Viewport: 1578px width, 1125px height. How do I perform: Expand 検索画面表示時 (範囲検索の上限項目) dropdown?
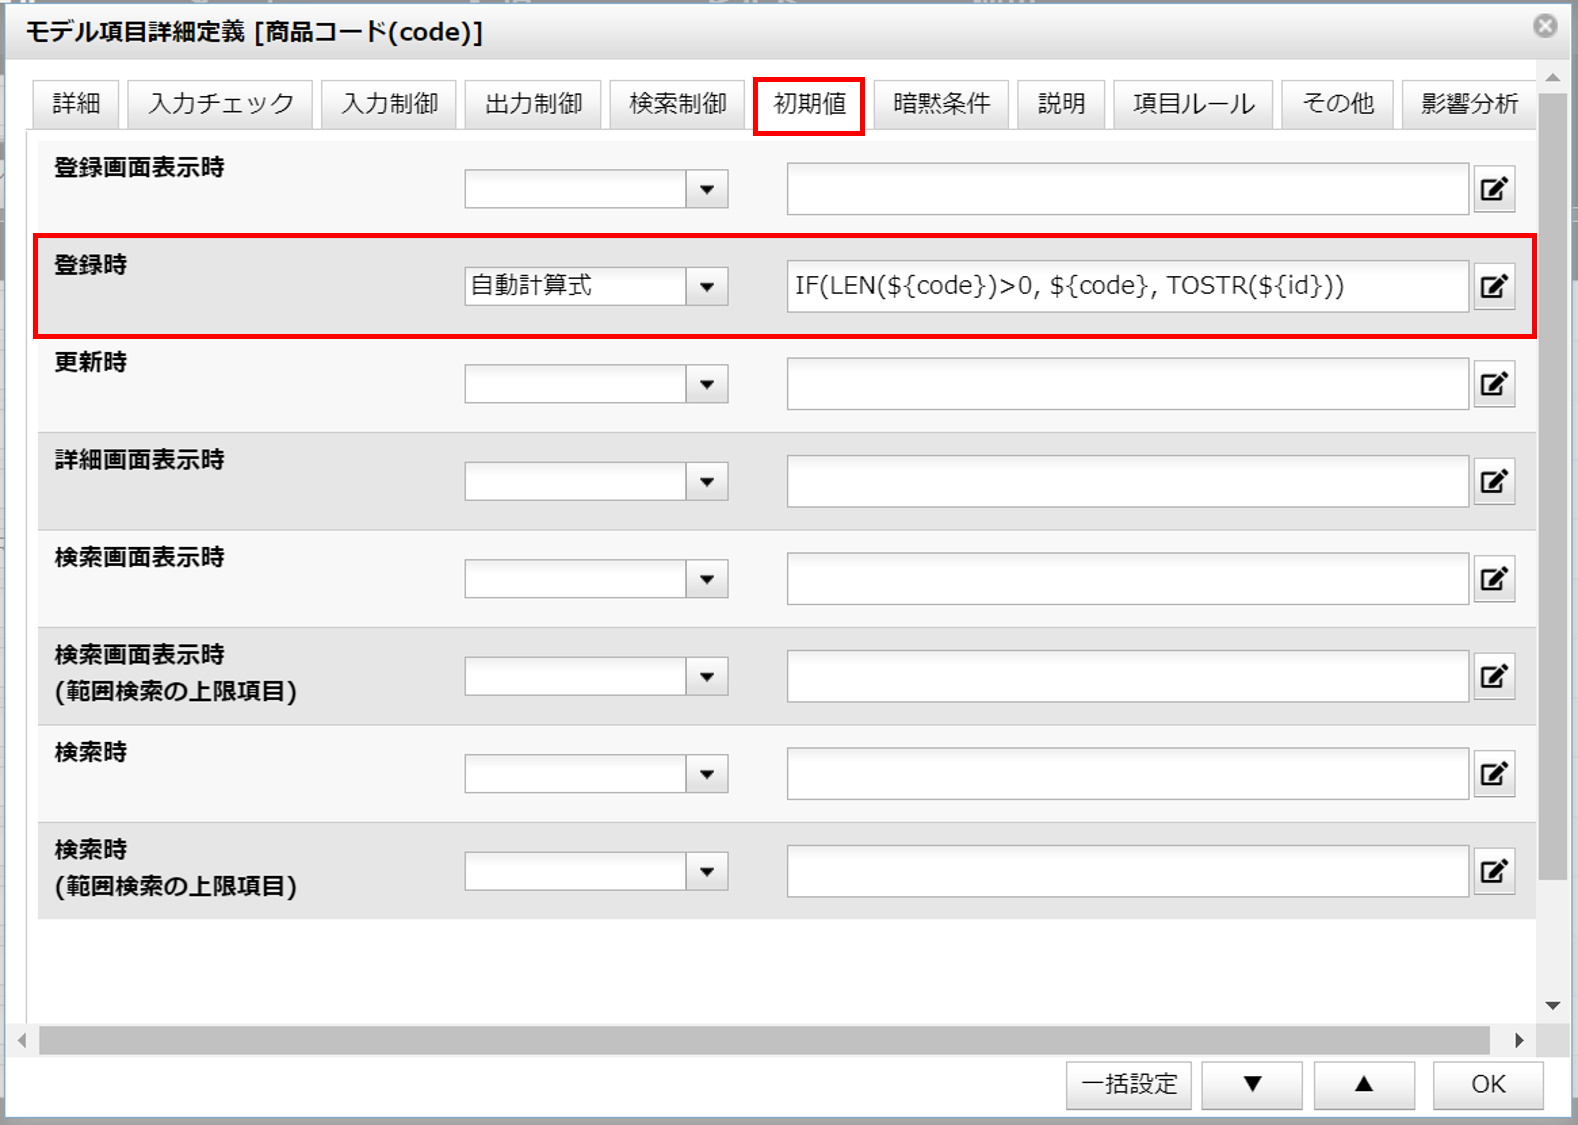(x=707, y=677)
